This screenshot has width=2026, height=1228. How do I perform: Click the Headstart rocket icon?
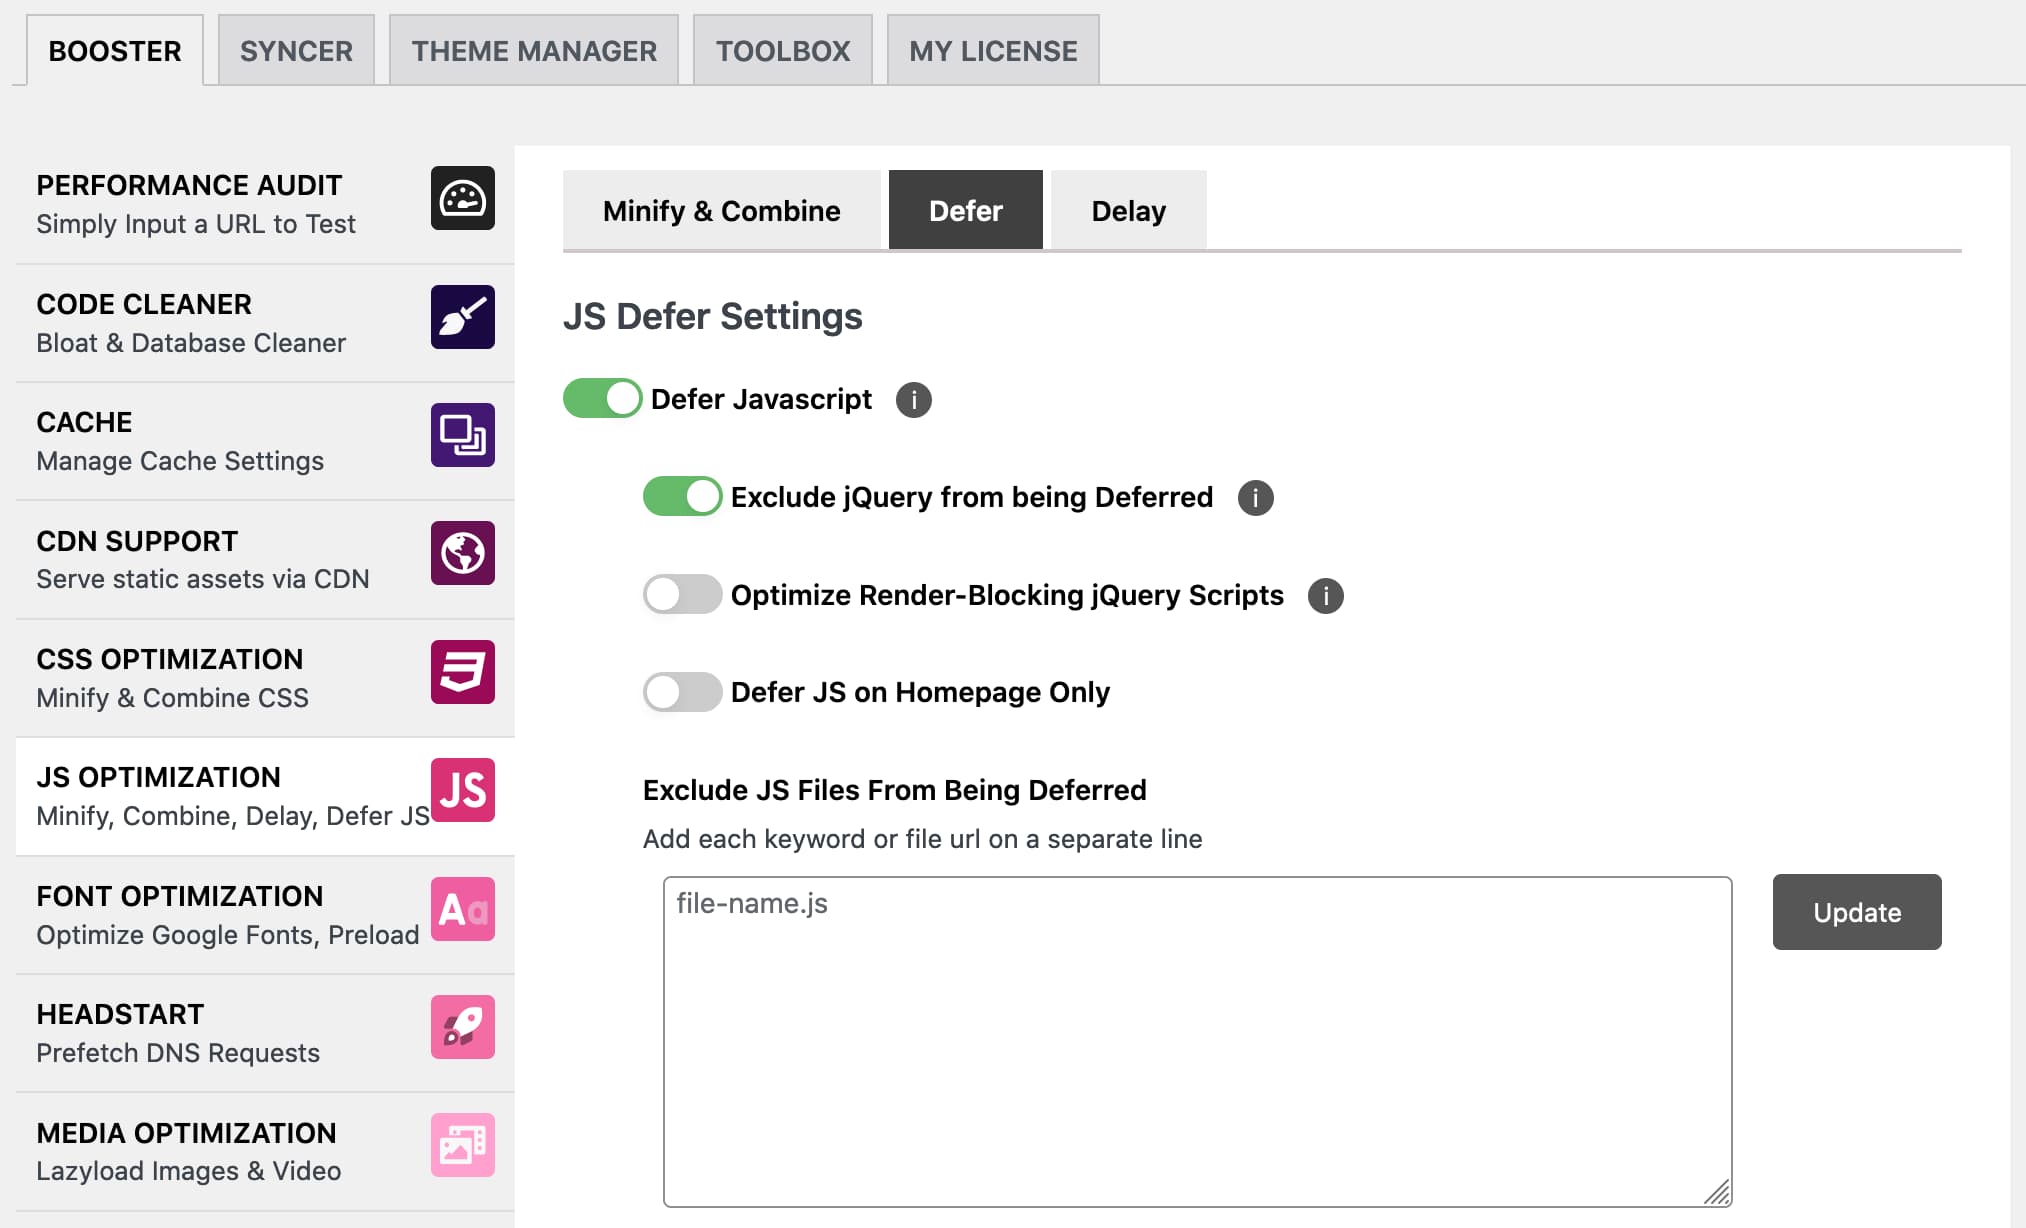(x=463, y=1027)
